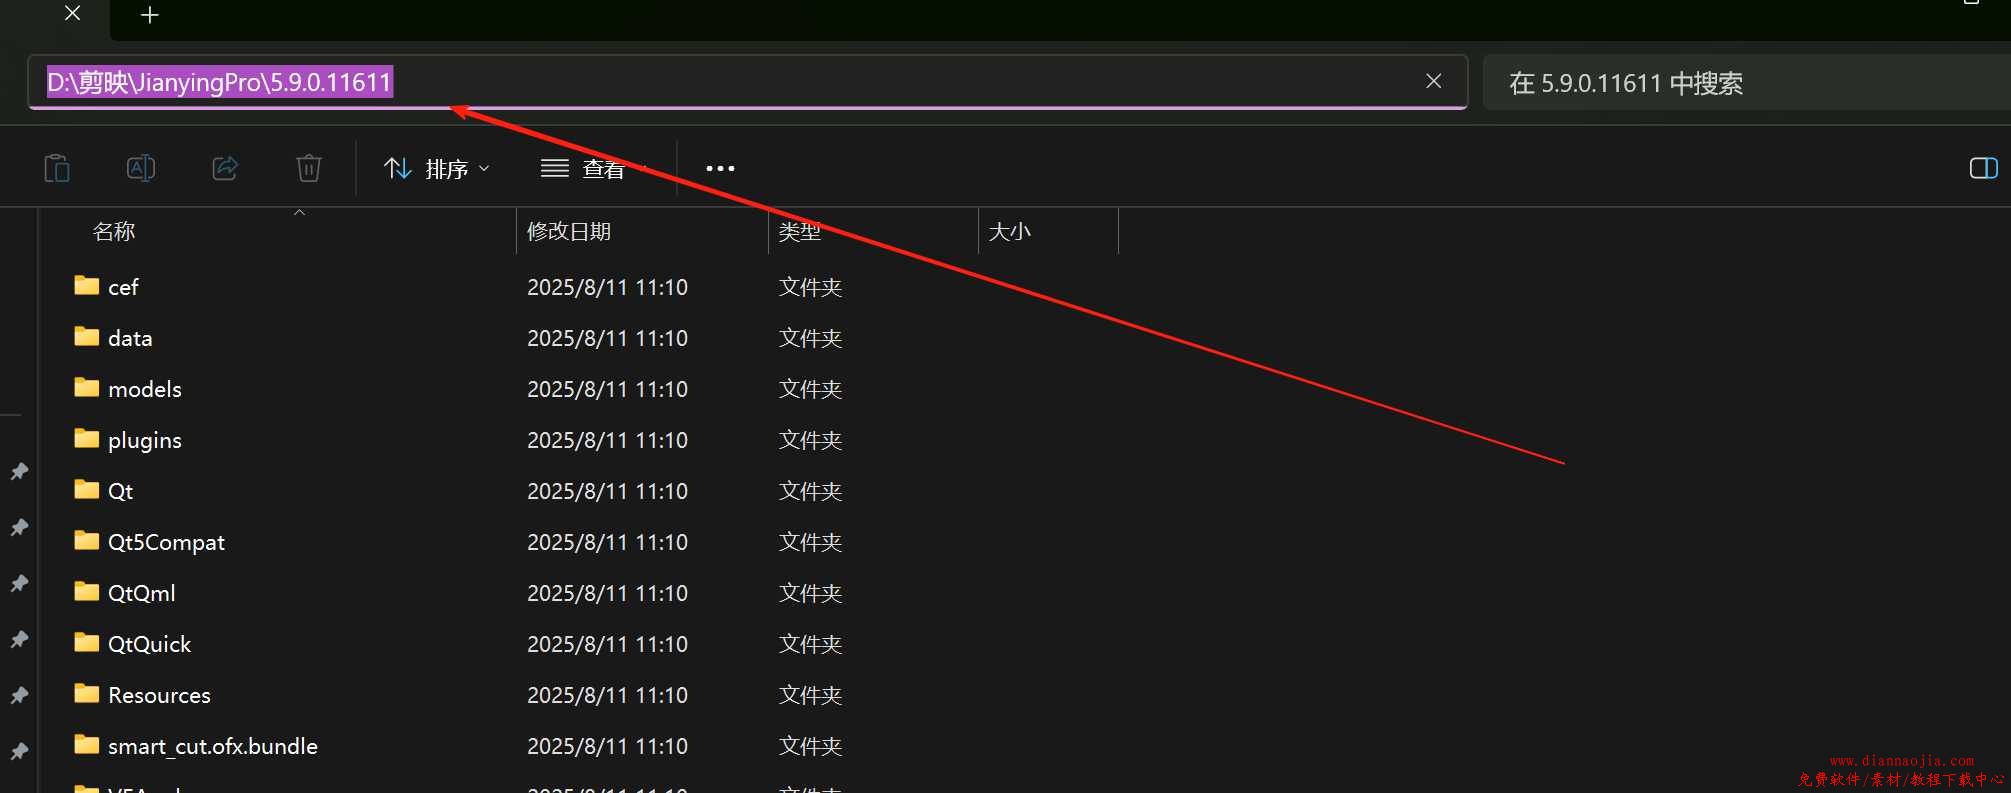The image size is (2011, 793).
Task: Clear the address bar with X
Action: pos(1433,81)
